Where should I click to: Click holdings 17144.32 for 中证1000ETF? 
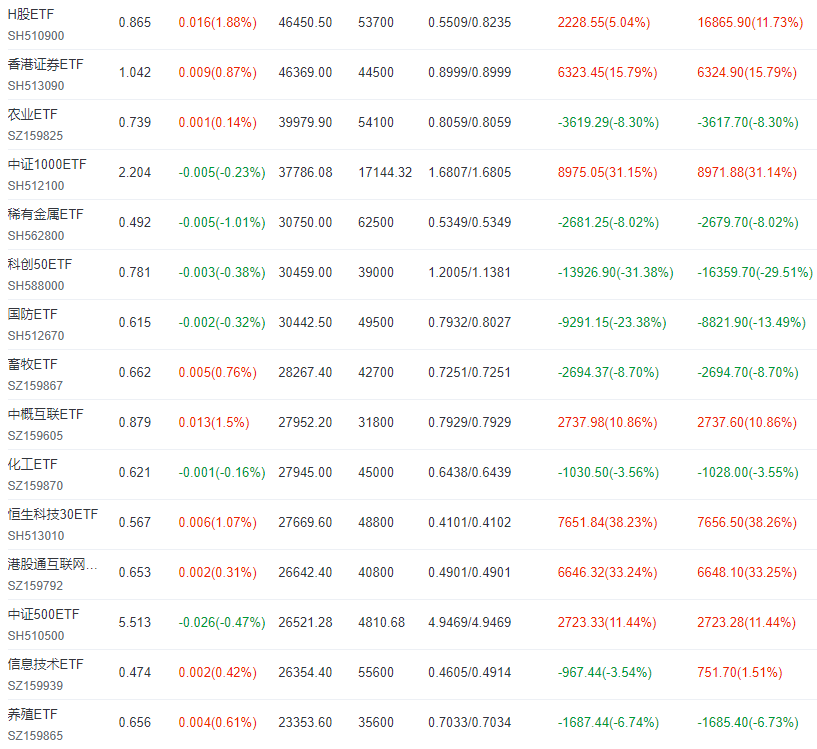[x=385, y=173]
